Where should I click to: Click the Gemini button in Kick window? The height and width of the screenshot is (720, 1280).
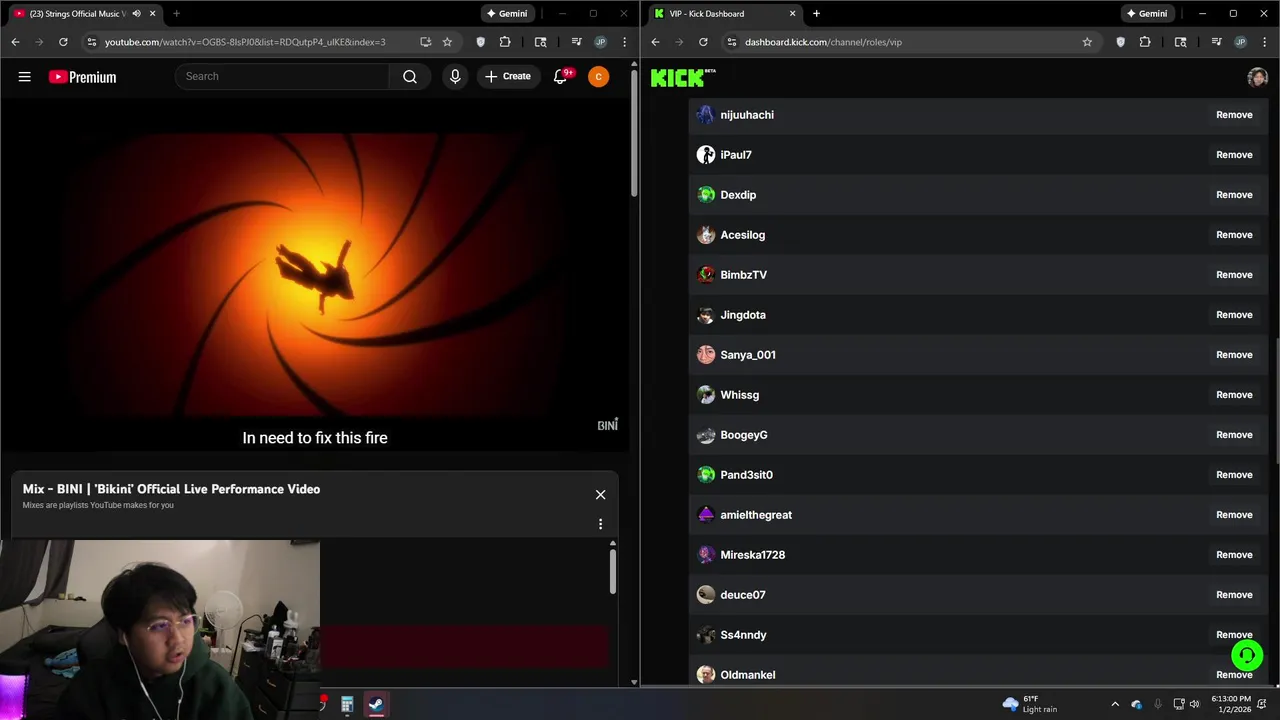pyautogui.click(x=1146, y=13)
